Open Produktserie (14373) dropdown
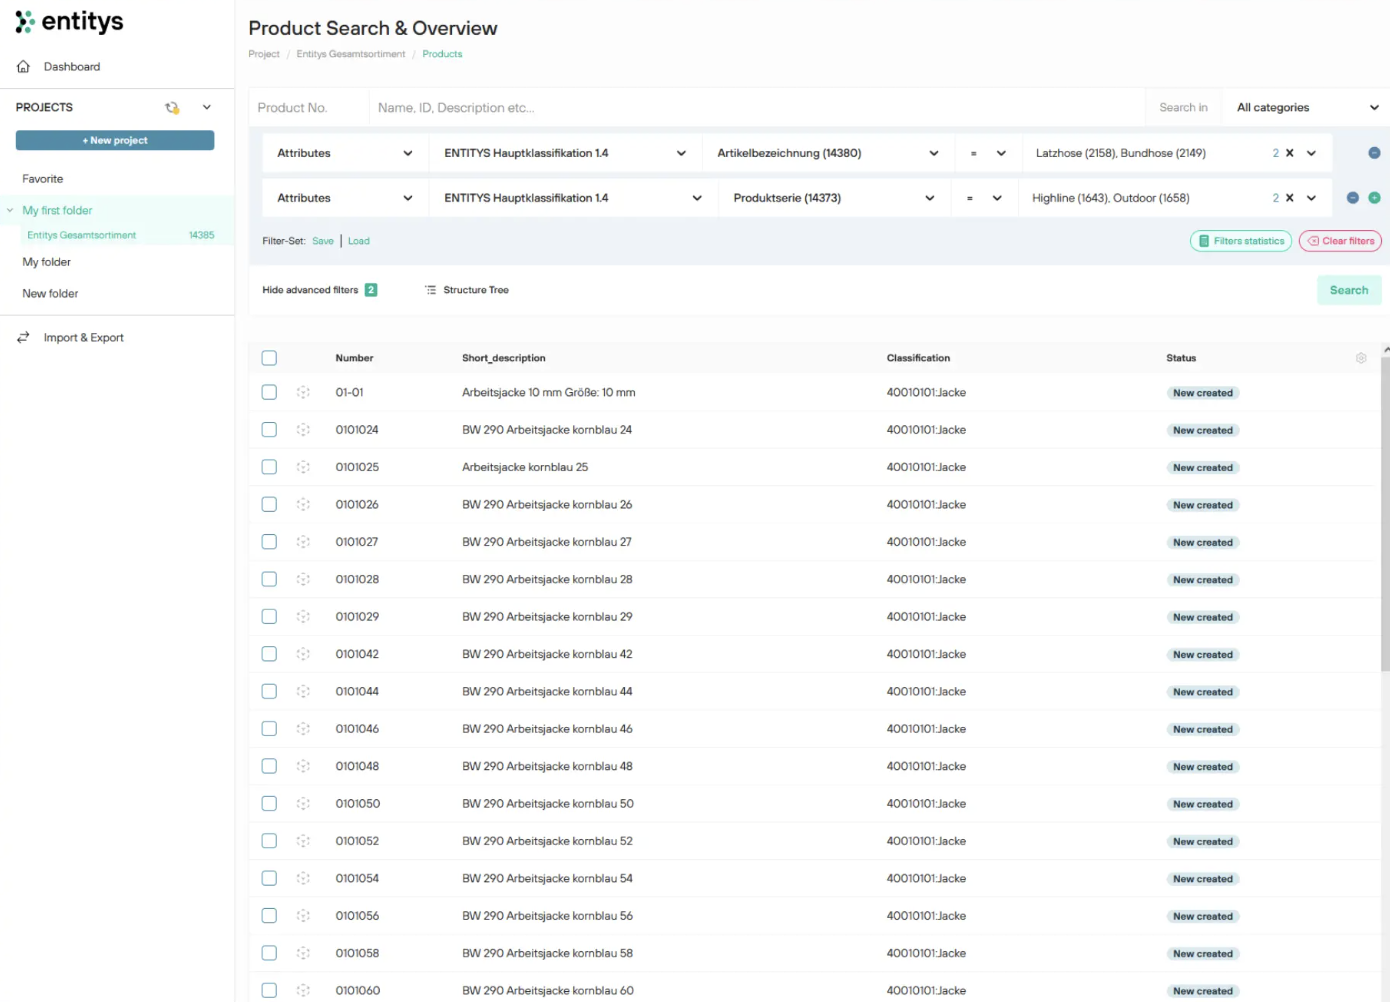 tap(834, 198)
